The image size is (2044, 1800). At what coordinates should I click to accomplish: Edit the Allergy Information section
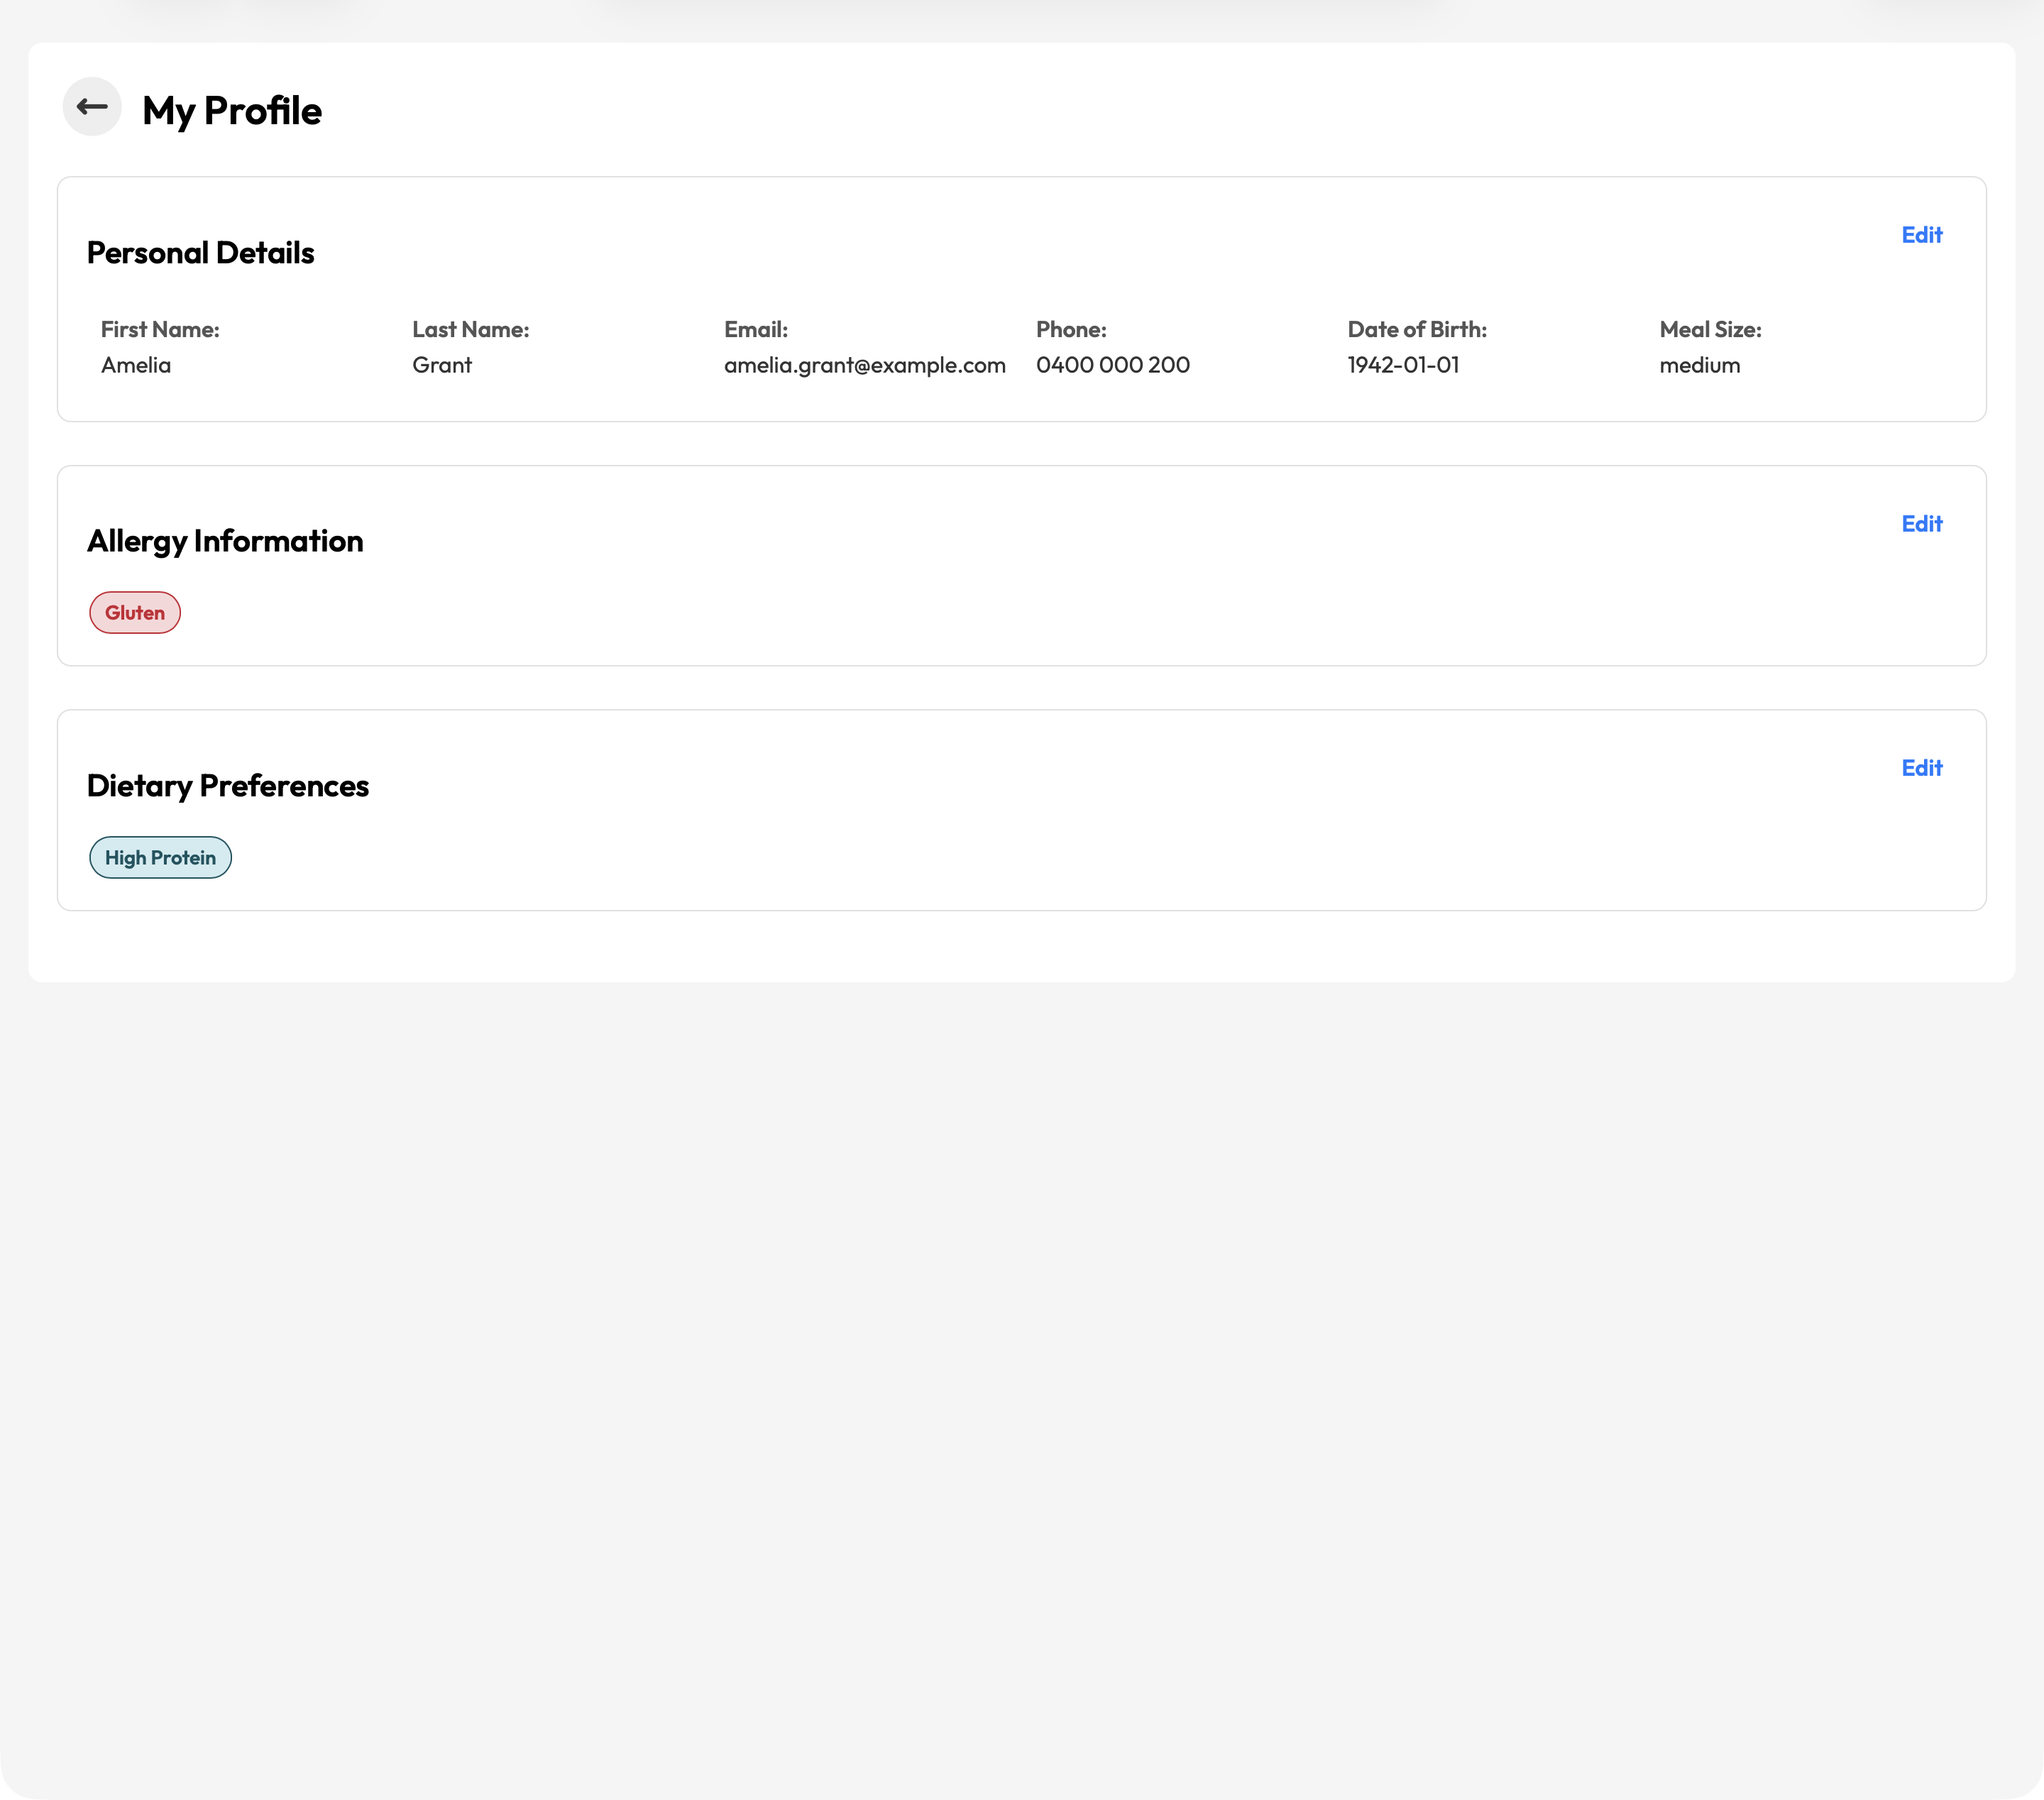click(x=1921, y=524)
